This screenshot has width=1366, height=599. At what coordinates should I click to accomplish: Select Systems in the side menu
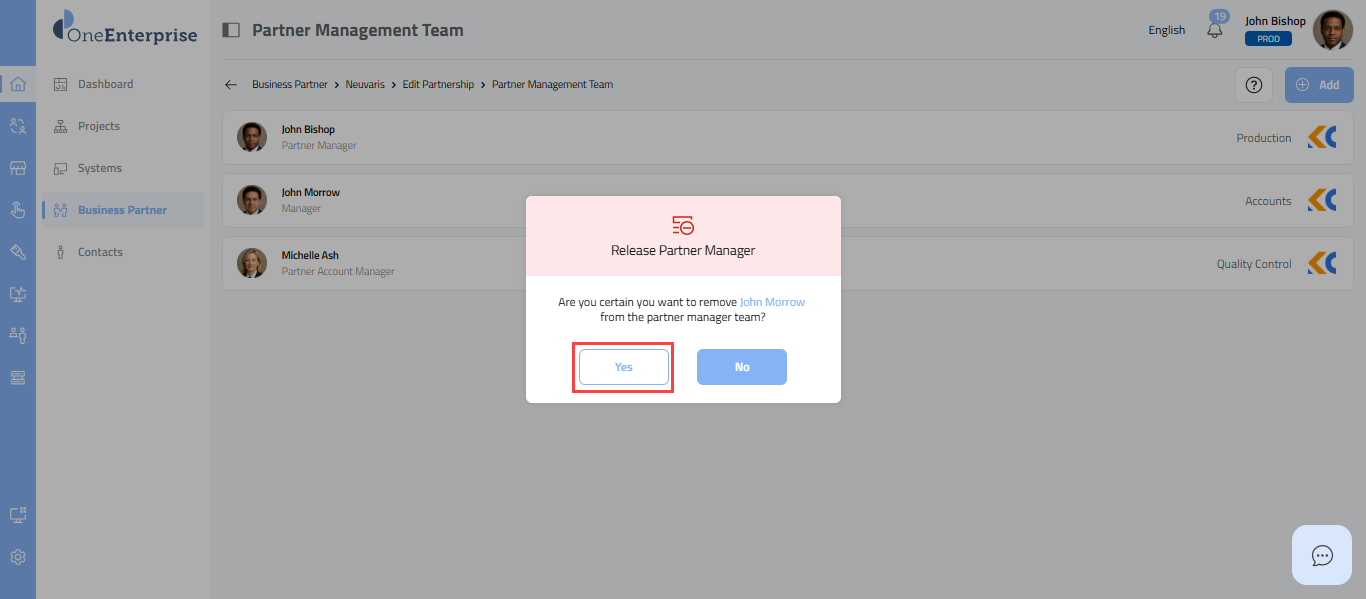[99, 168]
